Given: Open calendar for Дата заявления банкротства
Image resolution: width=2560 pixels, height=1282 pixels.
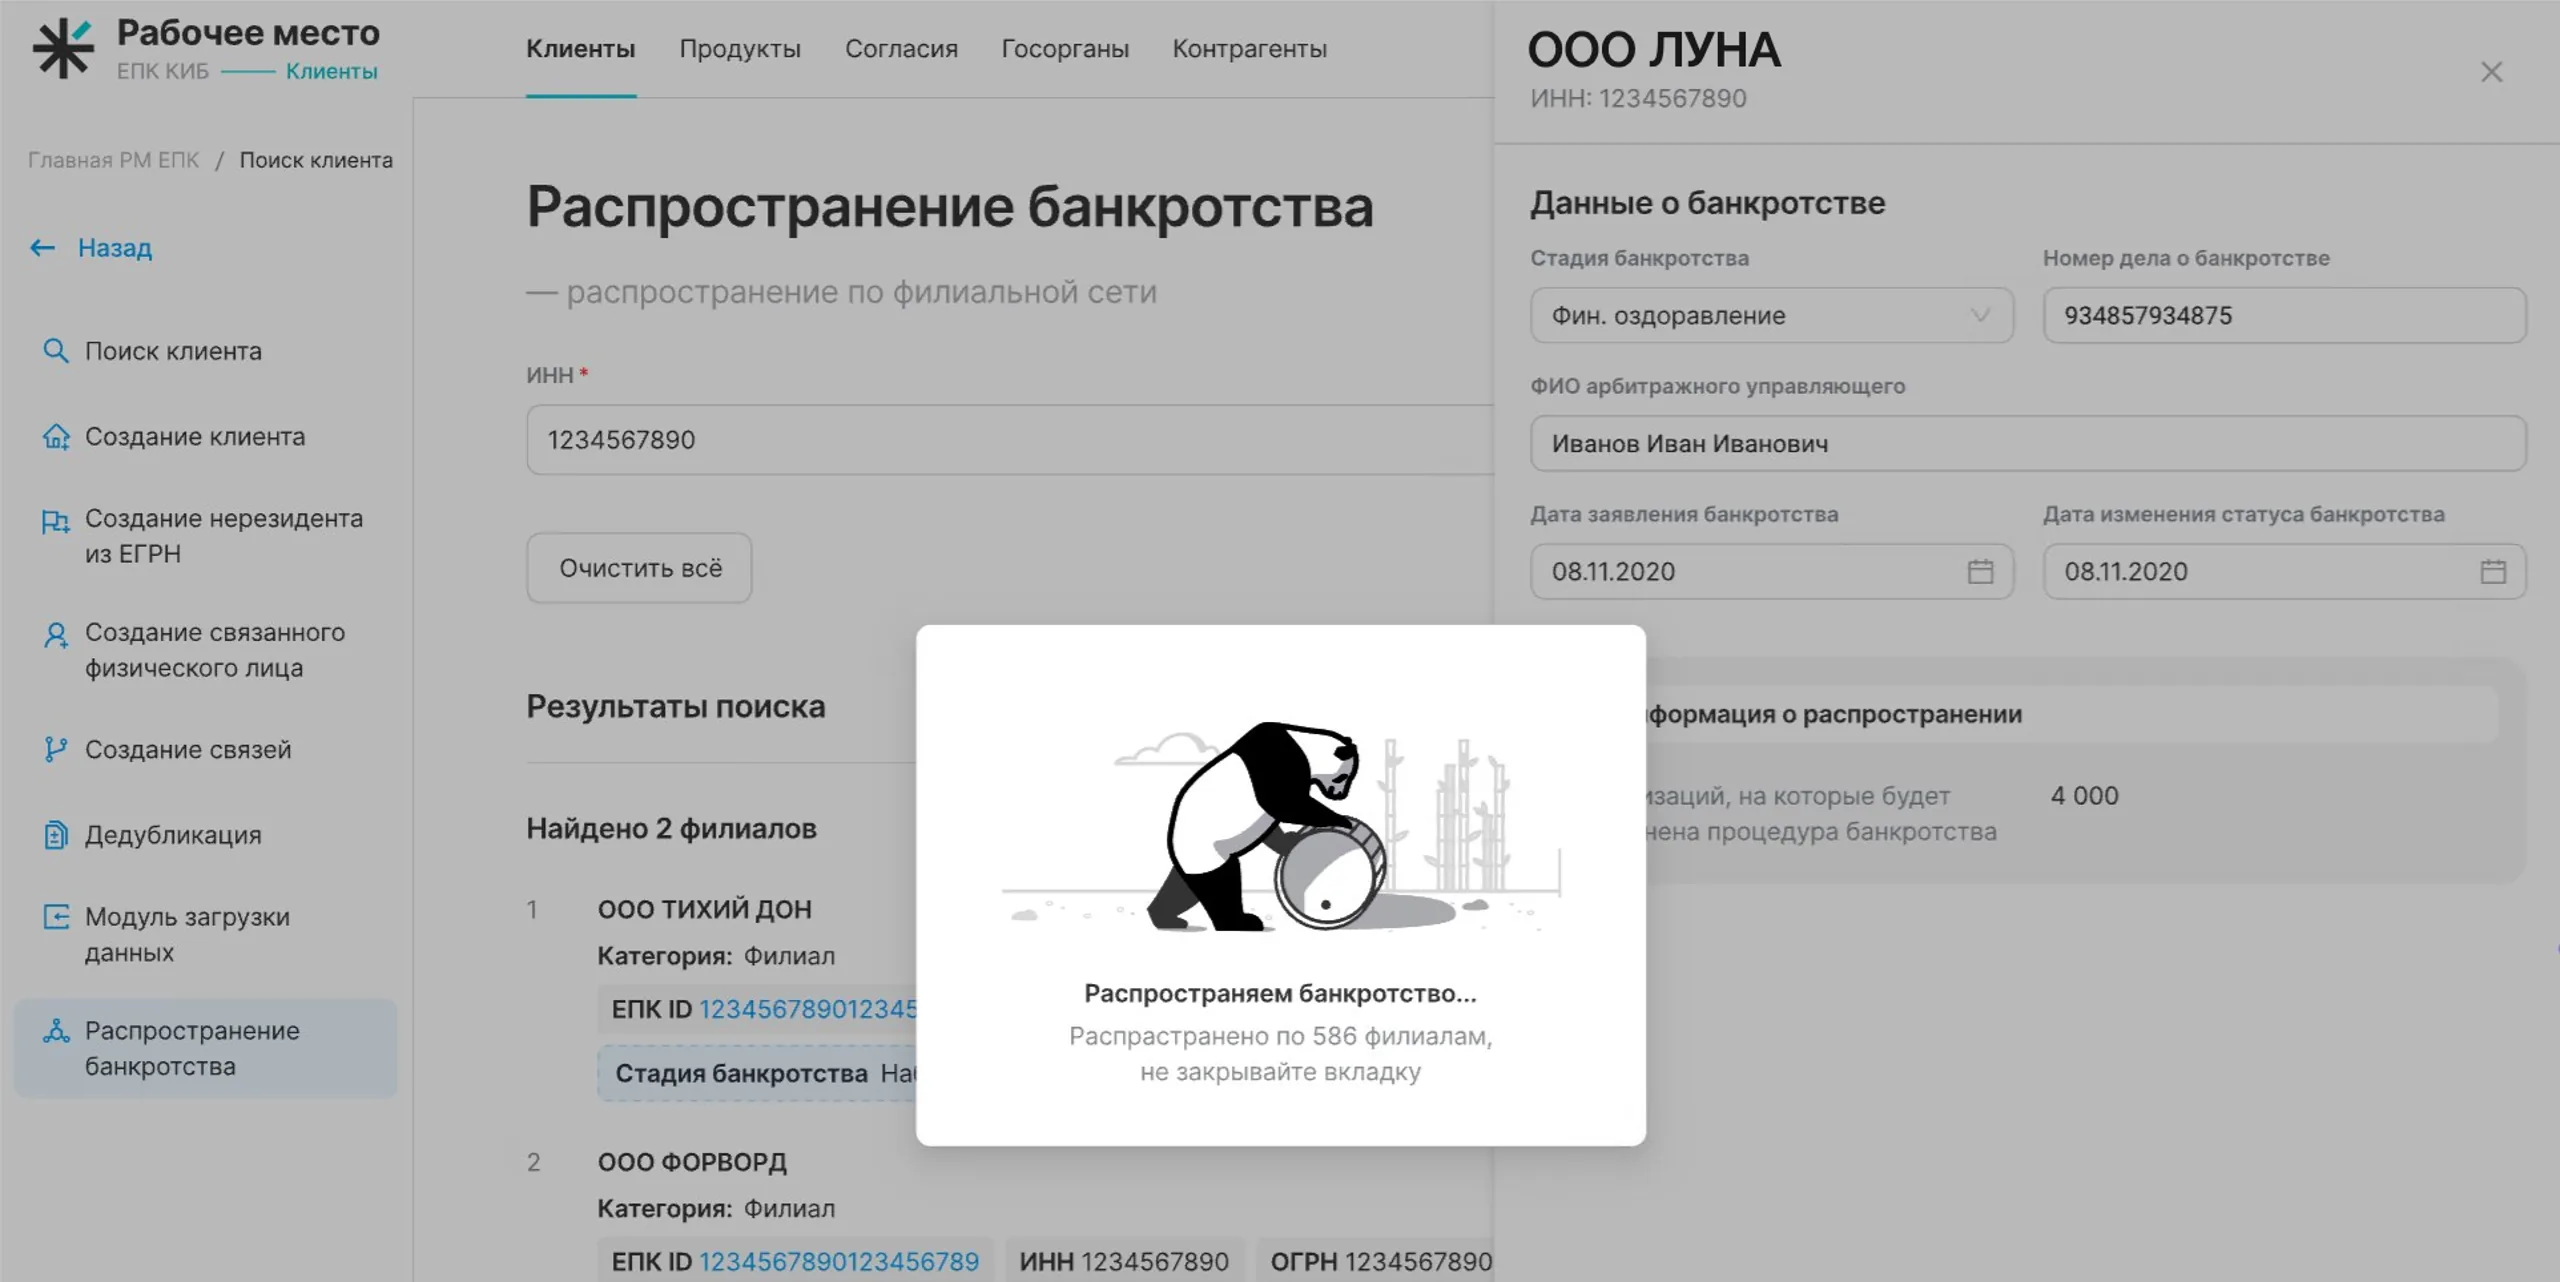Looking at the screenshot, I should [x=1980, y=571].
